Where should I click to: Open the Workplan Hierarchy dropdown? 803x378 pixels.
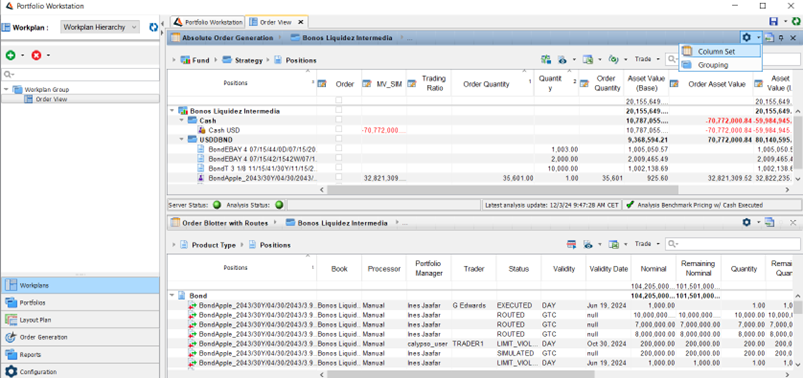click(x=100, y=27)
